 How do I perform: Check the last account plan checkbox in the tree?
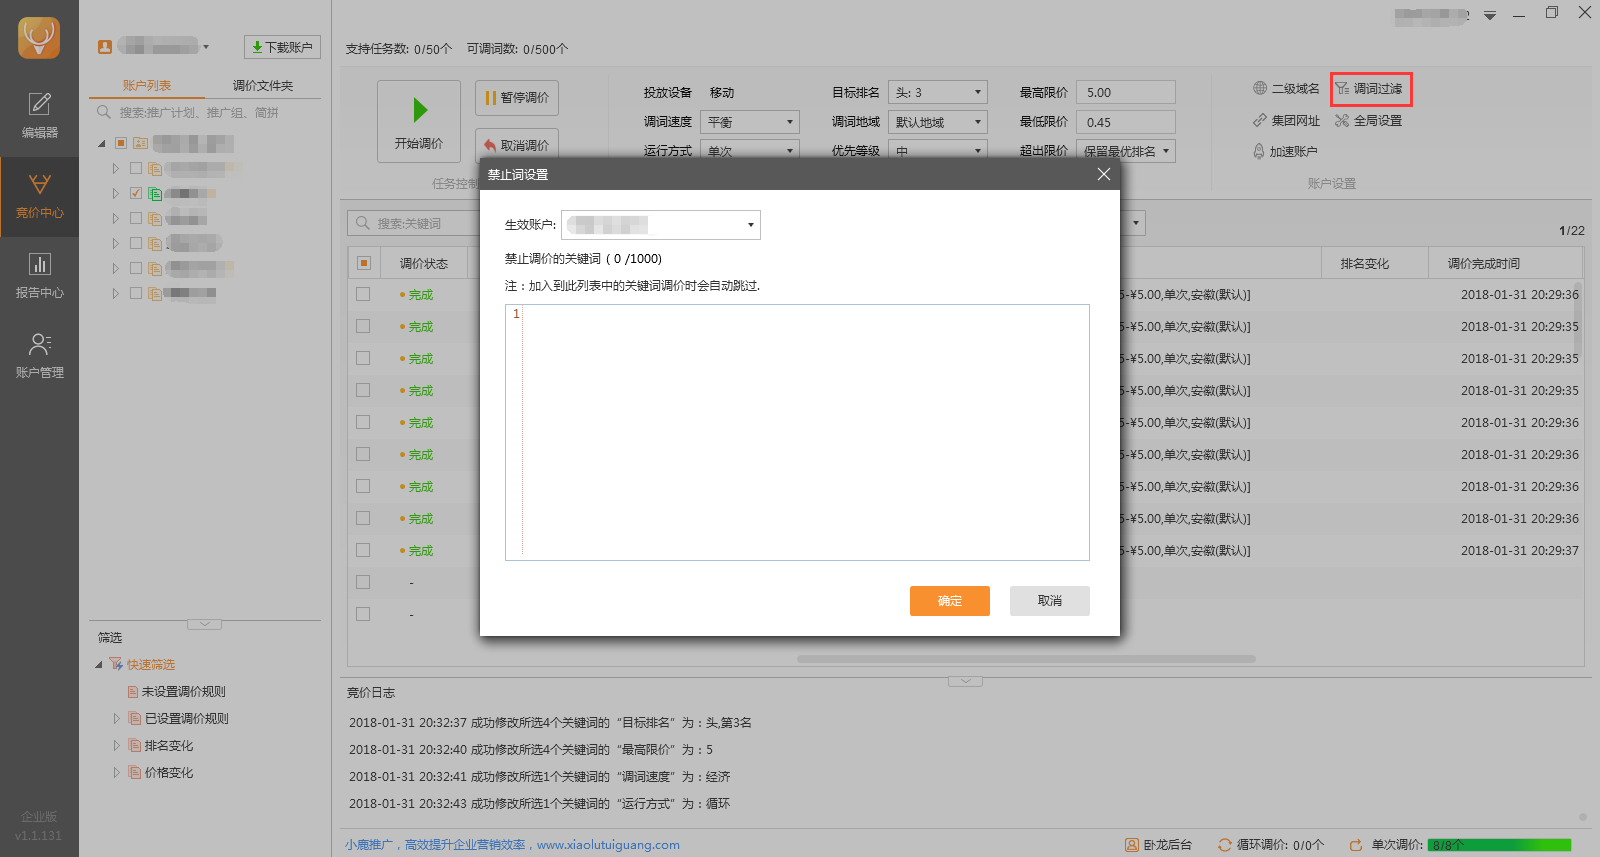pos(136,293)
